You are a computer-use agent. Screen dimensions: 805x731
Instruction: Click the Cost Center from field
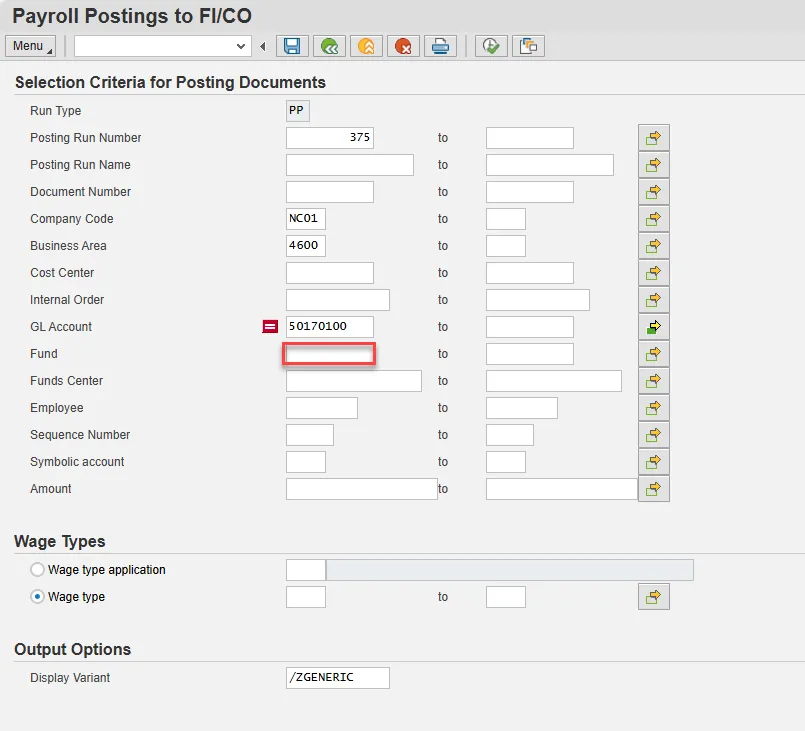329,273
